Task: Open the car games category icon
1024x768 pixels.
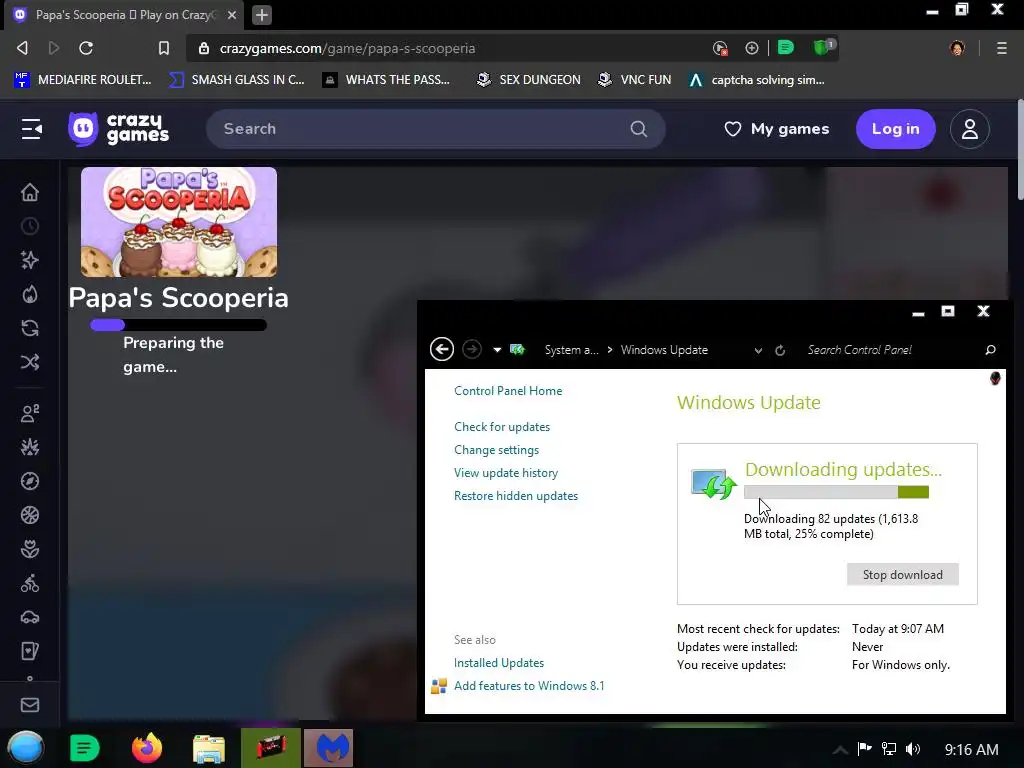Action: coord(29,616)
